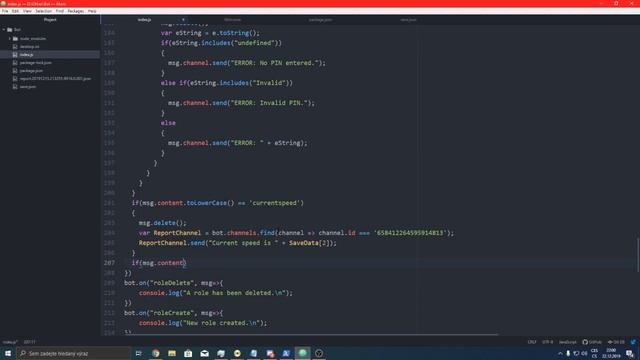Viewport: 640px width, 360px height.
Task: Open Task View on the taskbar
Action: (139, 353)
